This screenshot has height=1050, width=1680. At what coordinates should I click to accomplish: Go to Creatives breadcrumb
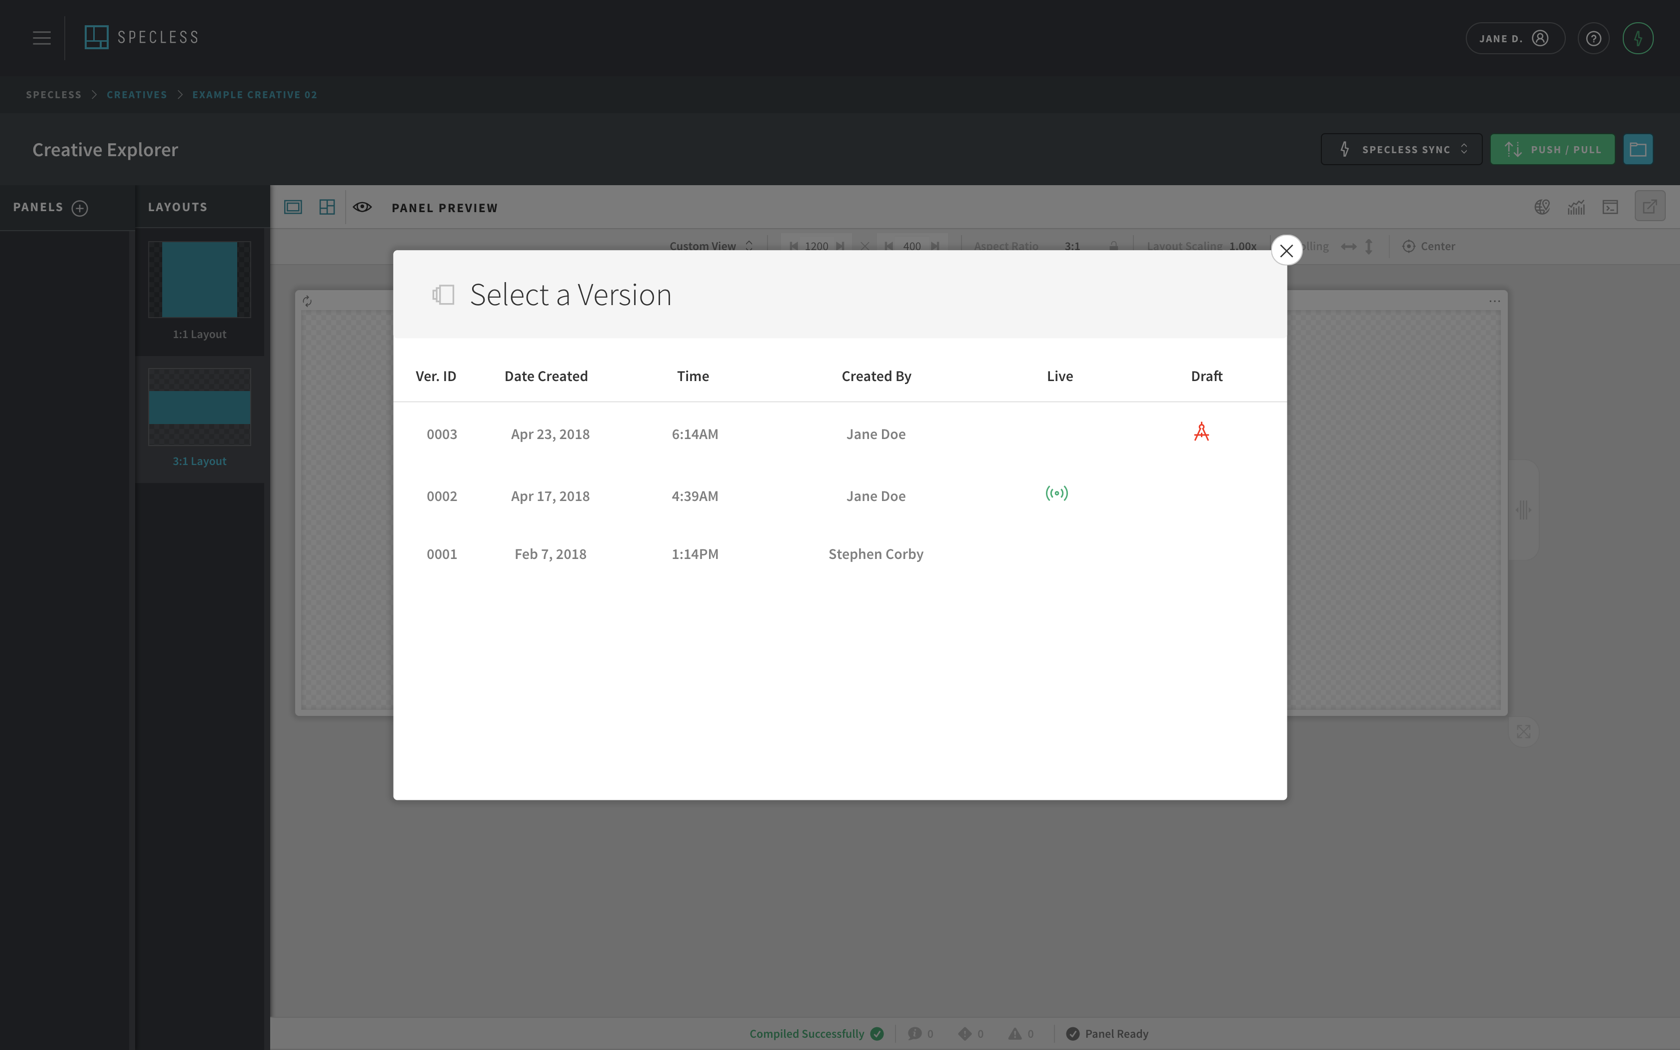tap(137, 95)
